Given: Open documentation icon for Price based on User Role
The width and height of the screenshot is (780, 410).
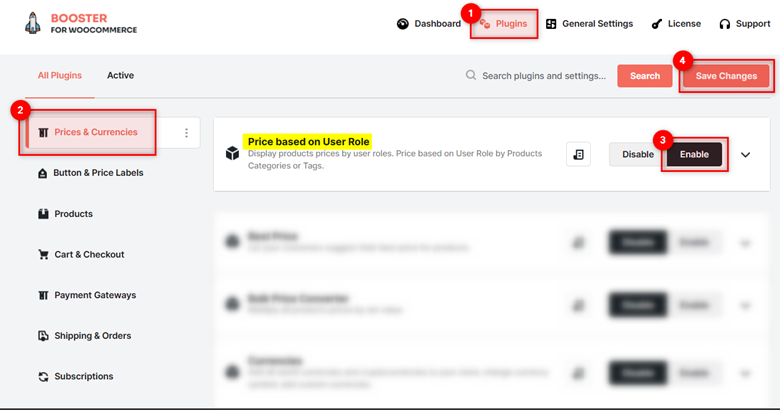Looking at the screenshot, I should pos(579,154).
